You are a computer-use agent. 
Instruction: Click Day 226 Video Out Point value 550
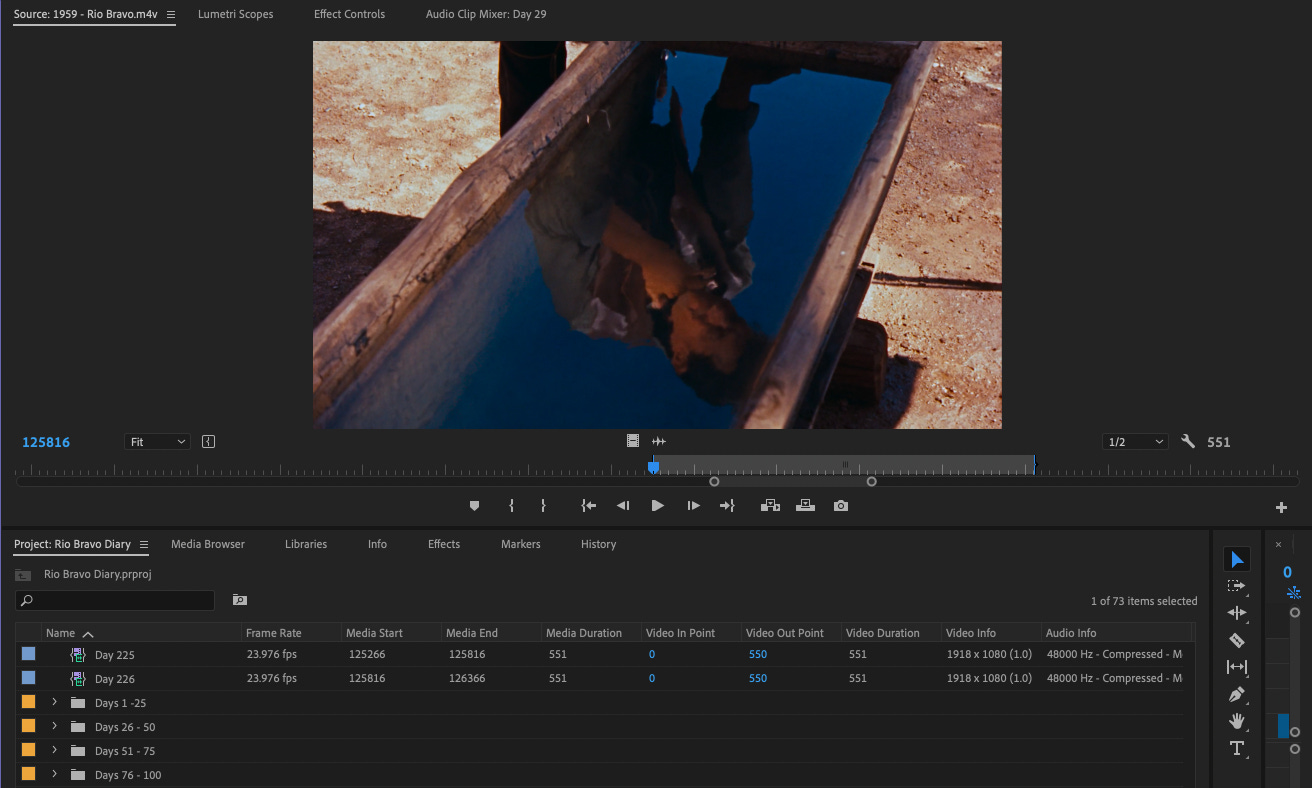coord(758,678)
